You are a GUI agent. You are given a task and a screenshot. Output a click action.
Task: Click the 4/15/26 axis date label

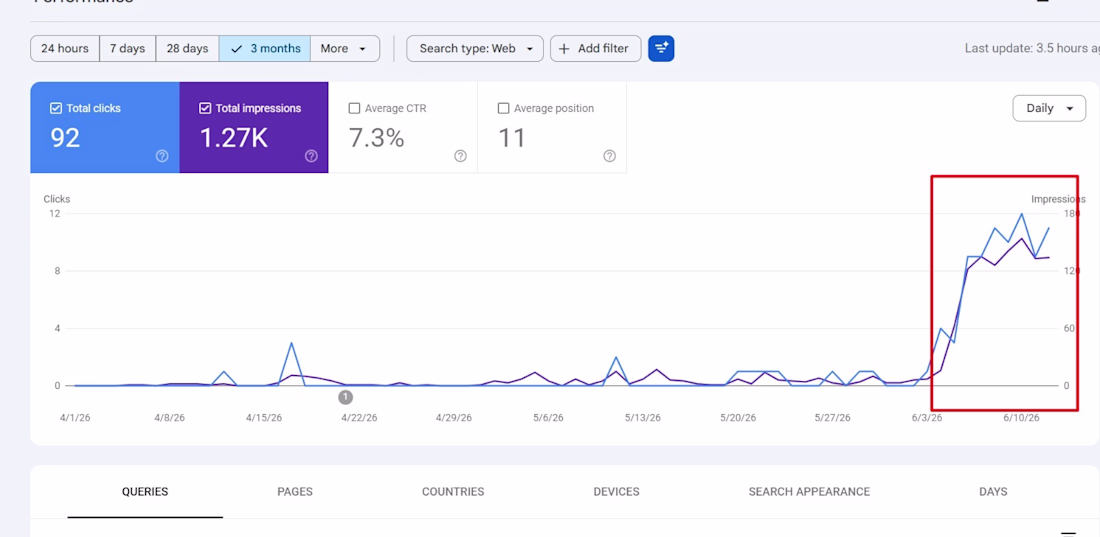click(x=264, y=418)
